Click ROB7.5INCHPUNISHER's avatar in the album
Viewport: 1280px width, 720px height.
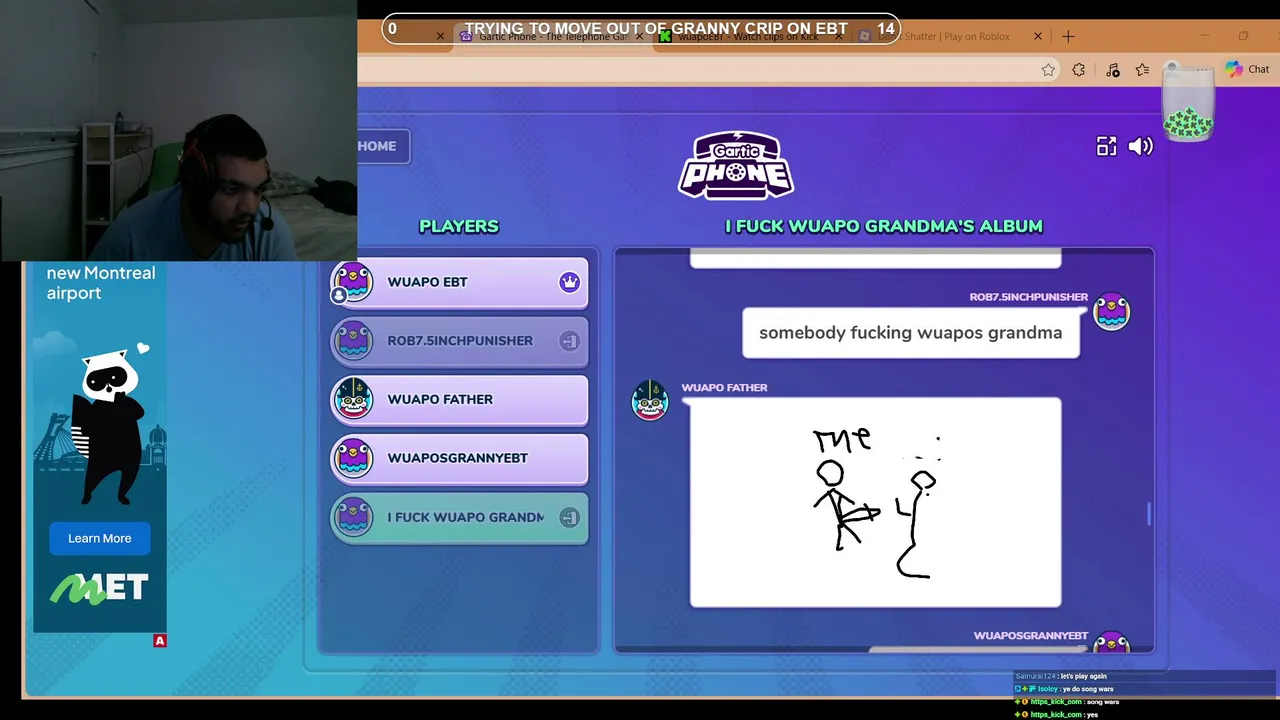point(1111,311)
